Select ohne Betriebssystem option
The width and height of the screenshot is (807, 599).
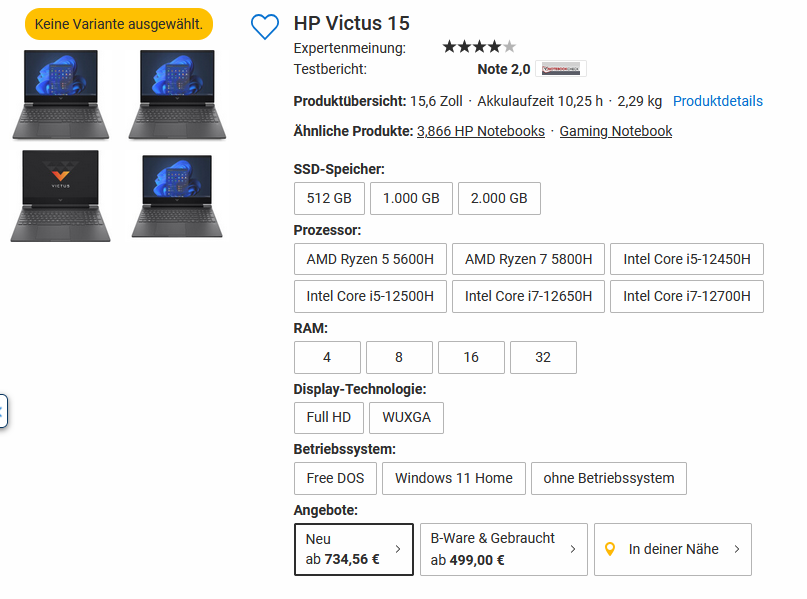tap(609, 478)
